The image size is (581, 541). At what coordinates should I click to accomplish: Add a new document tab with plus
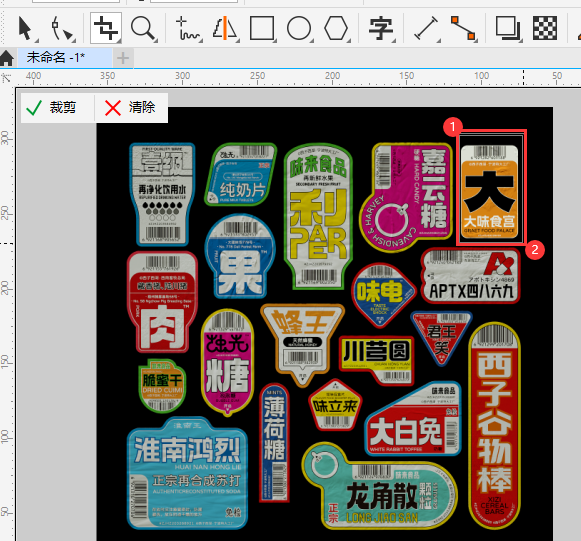[x=123, y=58]
